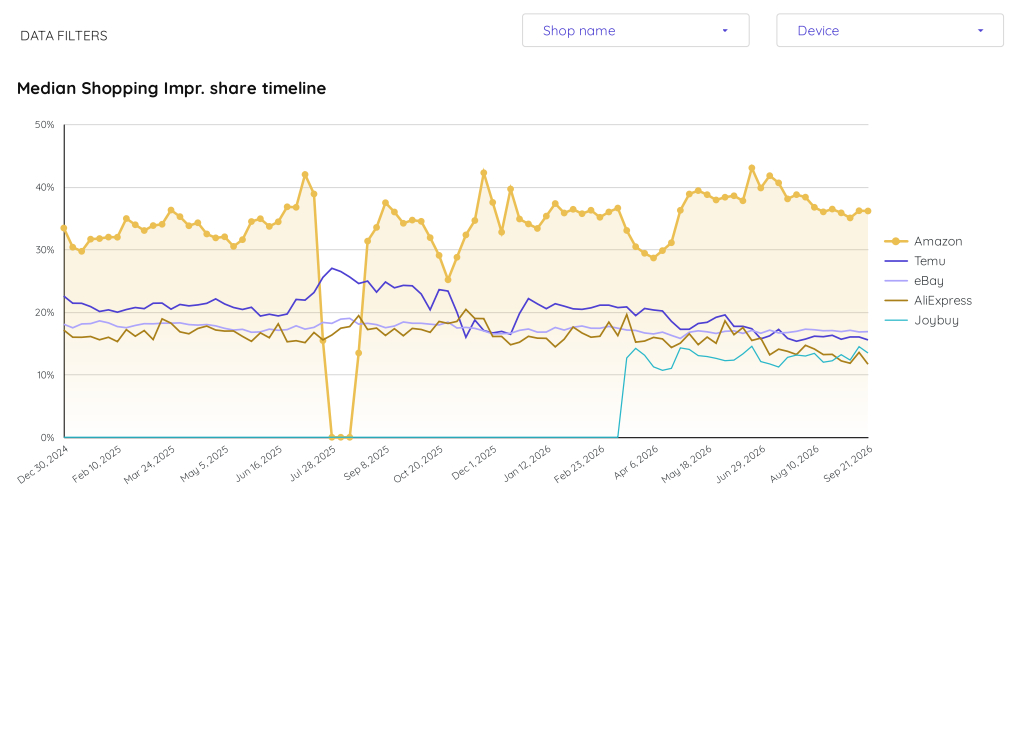
Task: Click the Jan 12, 2026 axis label
Action: pos(527,464)
